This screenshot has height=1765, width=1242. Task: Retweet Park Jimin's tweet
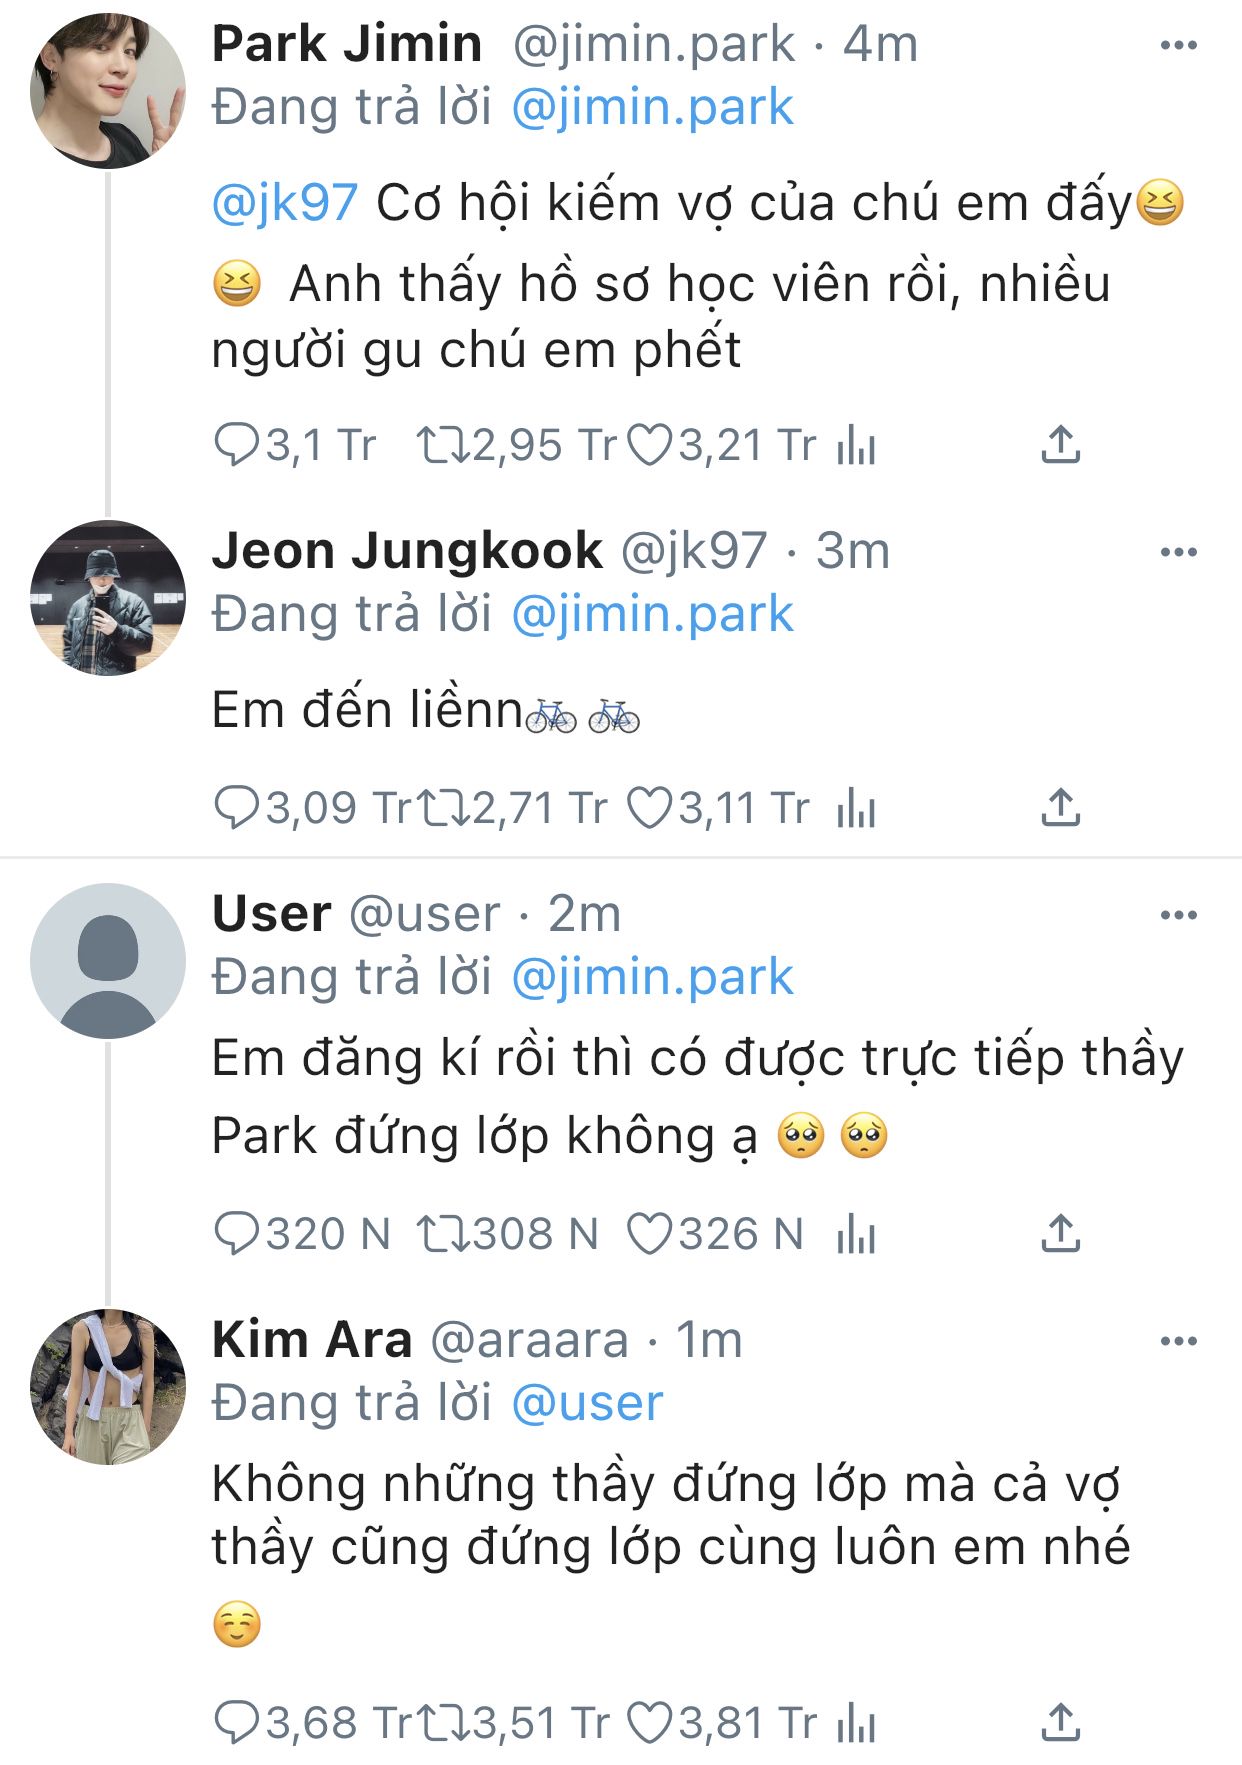point(443,445)
